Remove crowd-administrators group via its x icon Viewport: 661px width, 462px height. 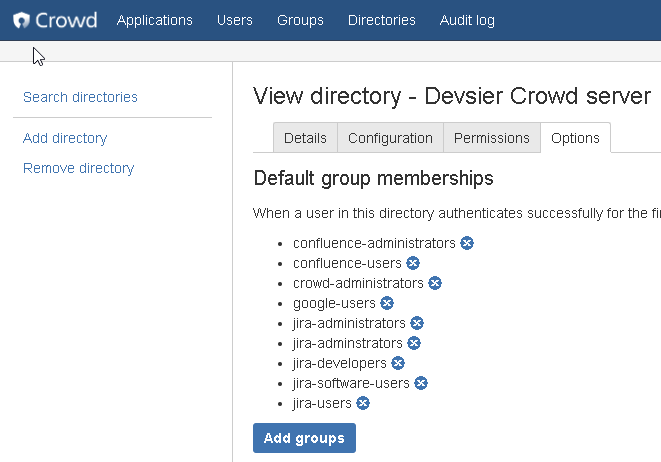[435, 283]
